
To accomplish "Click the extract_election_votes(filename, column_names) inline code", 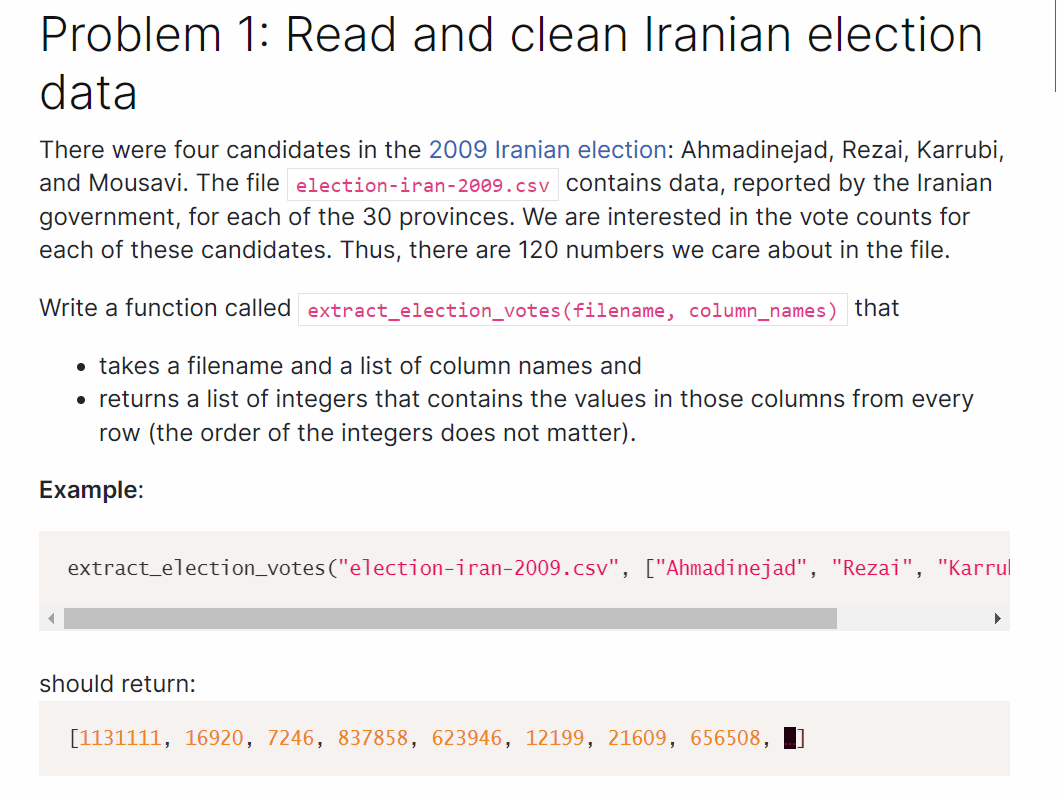I will pyautogui.click(x=573, y=310).
